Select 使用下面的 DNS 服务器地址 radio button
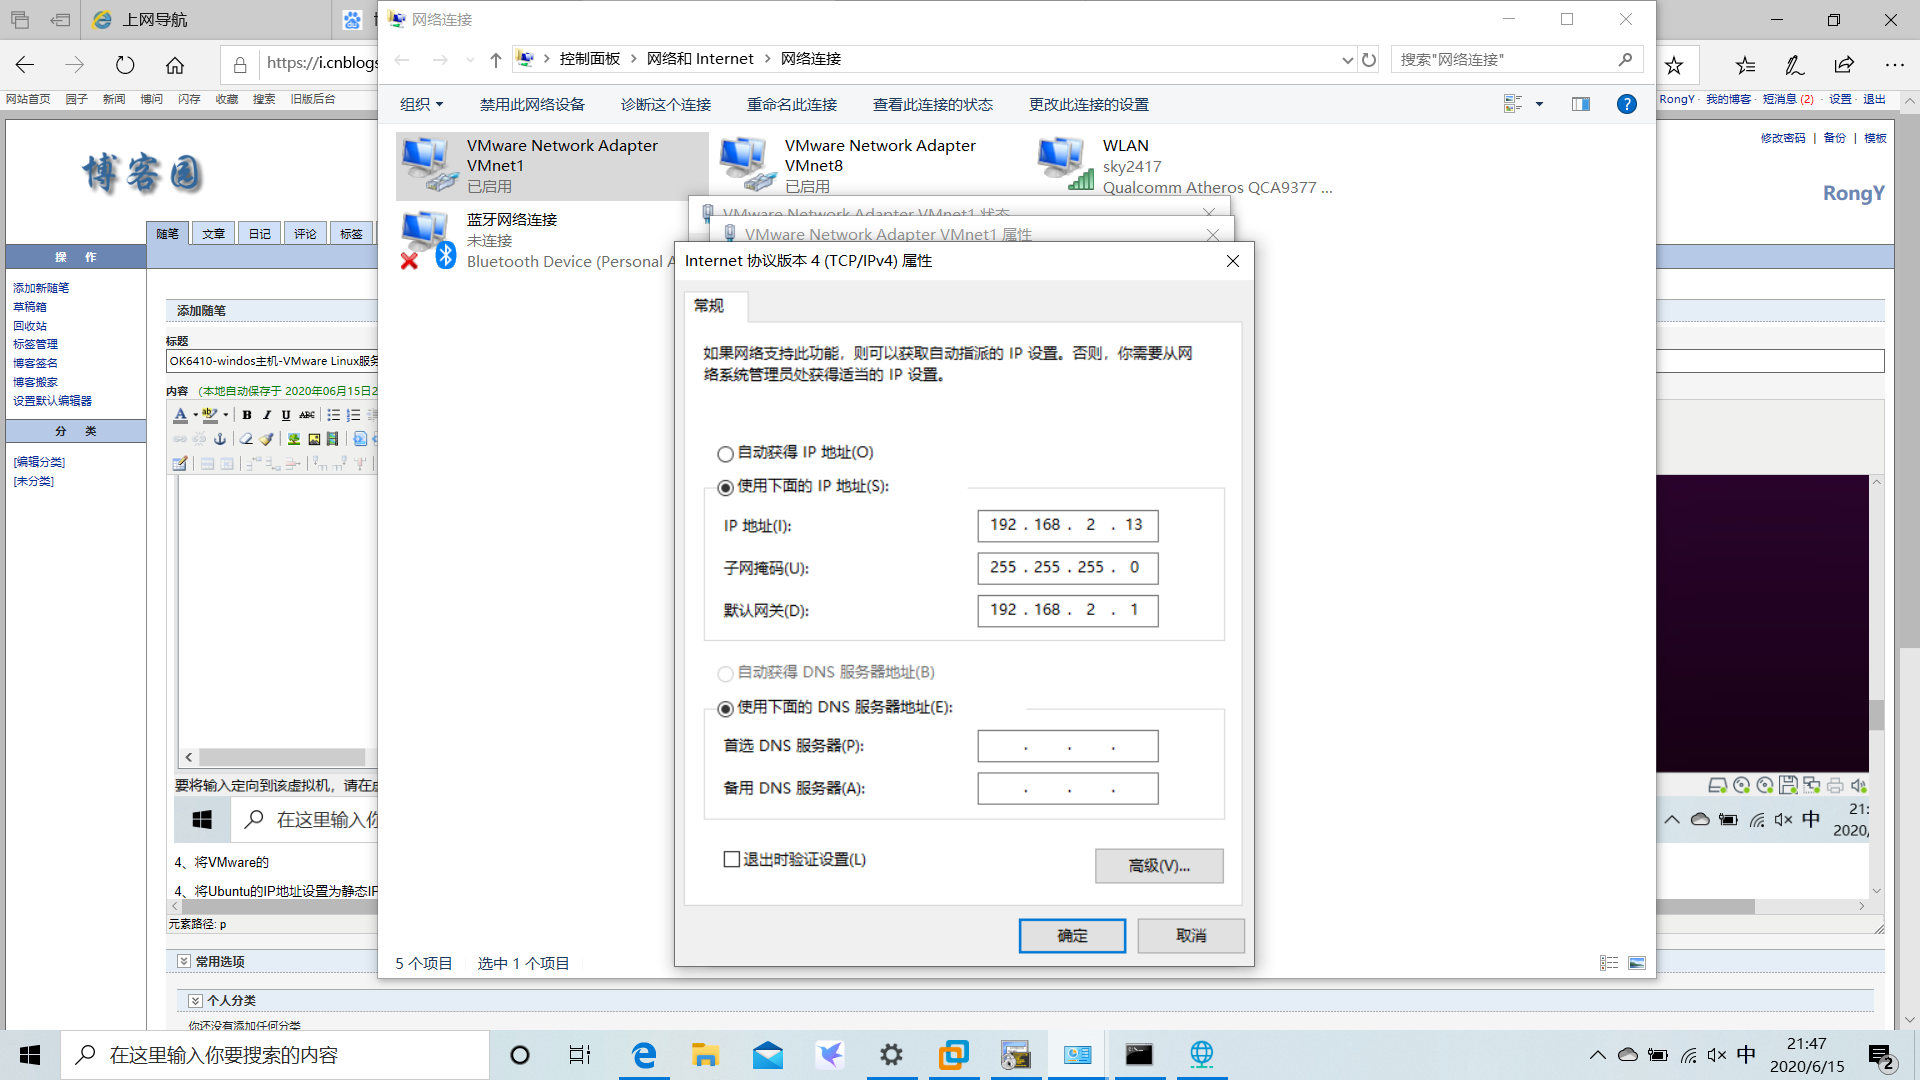1920x1080 pixels. [726, 709]
